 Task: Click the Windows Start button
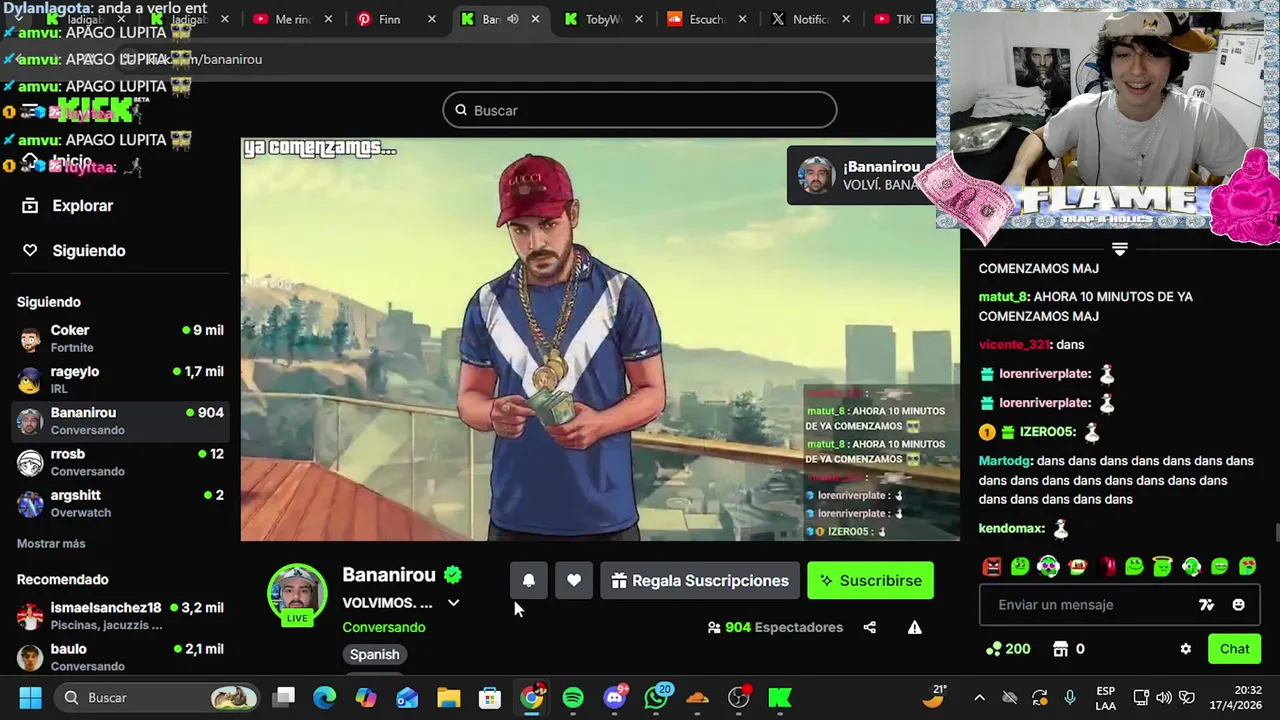(x=30, y=698)
